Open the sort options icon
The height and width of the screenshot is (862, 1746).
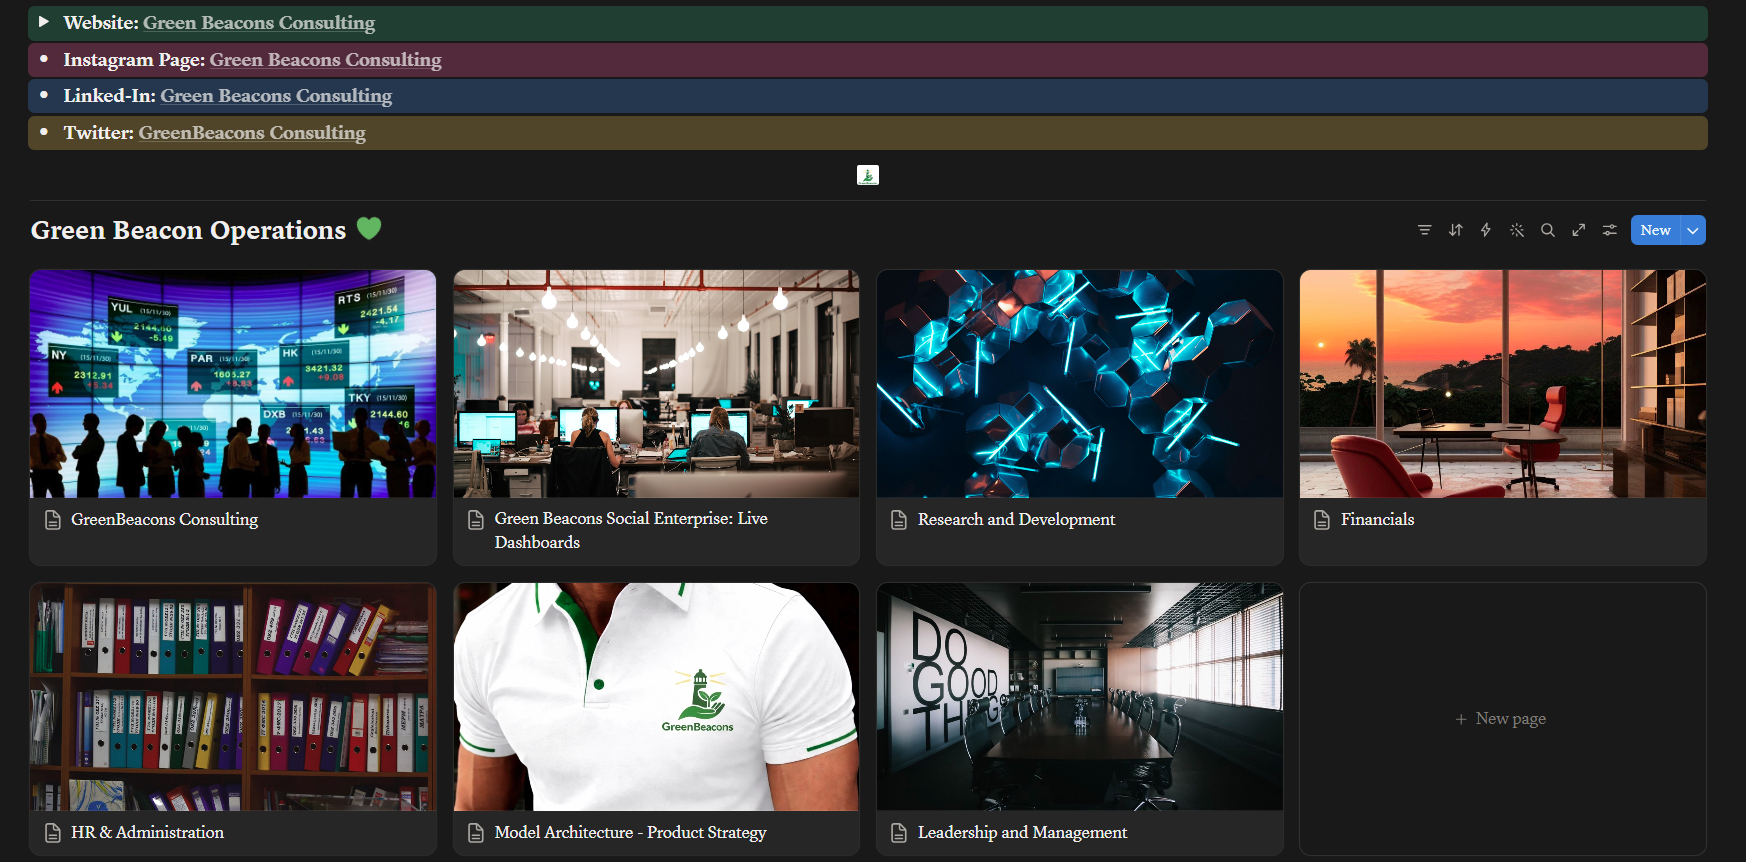[x=1456, y=230]
